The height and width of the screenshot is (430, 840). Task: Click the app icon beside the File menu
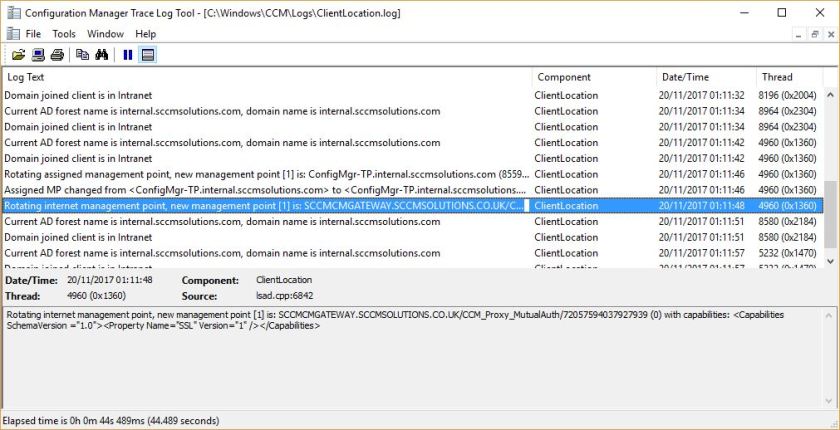point(12,34)
